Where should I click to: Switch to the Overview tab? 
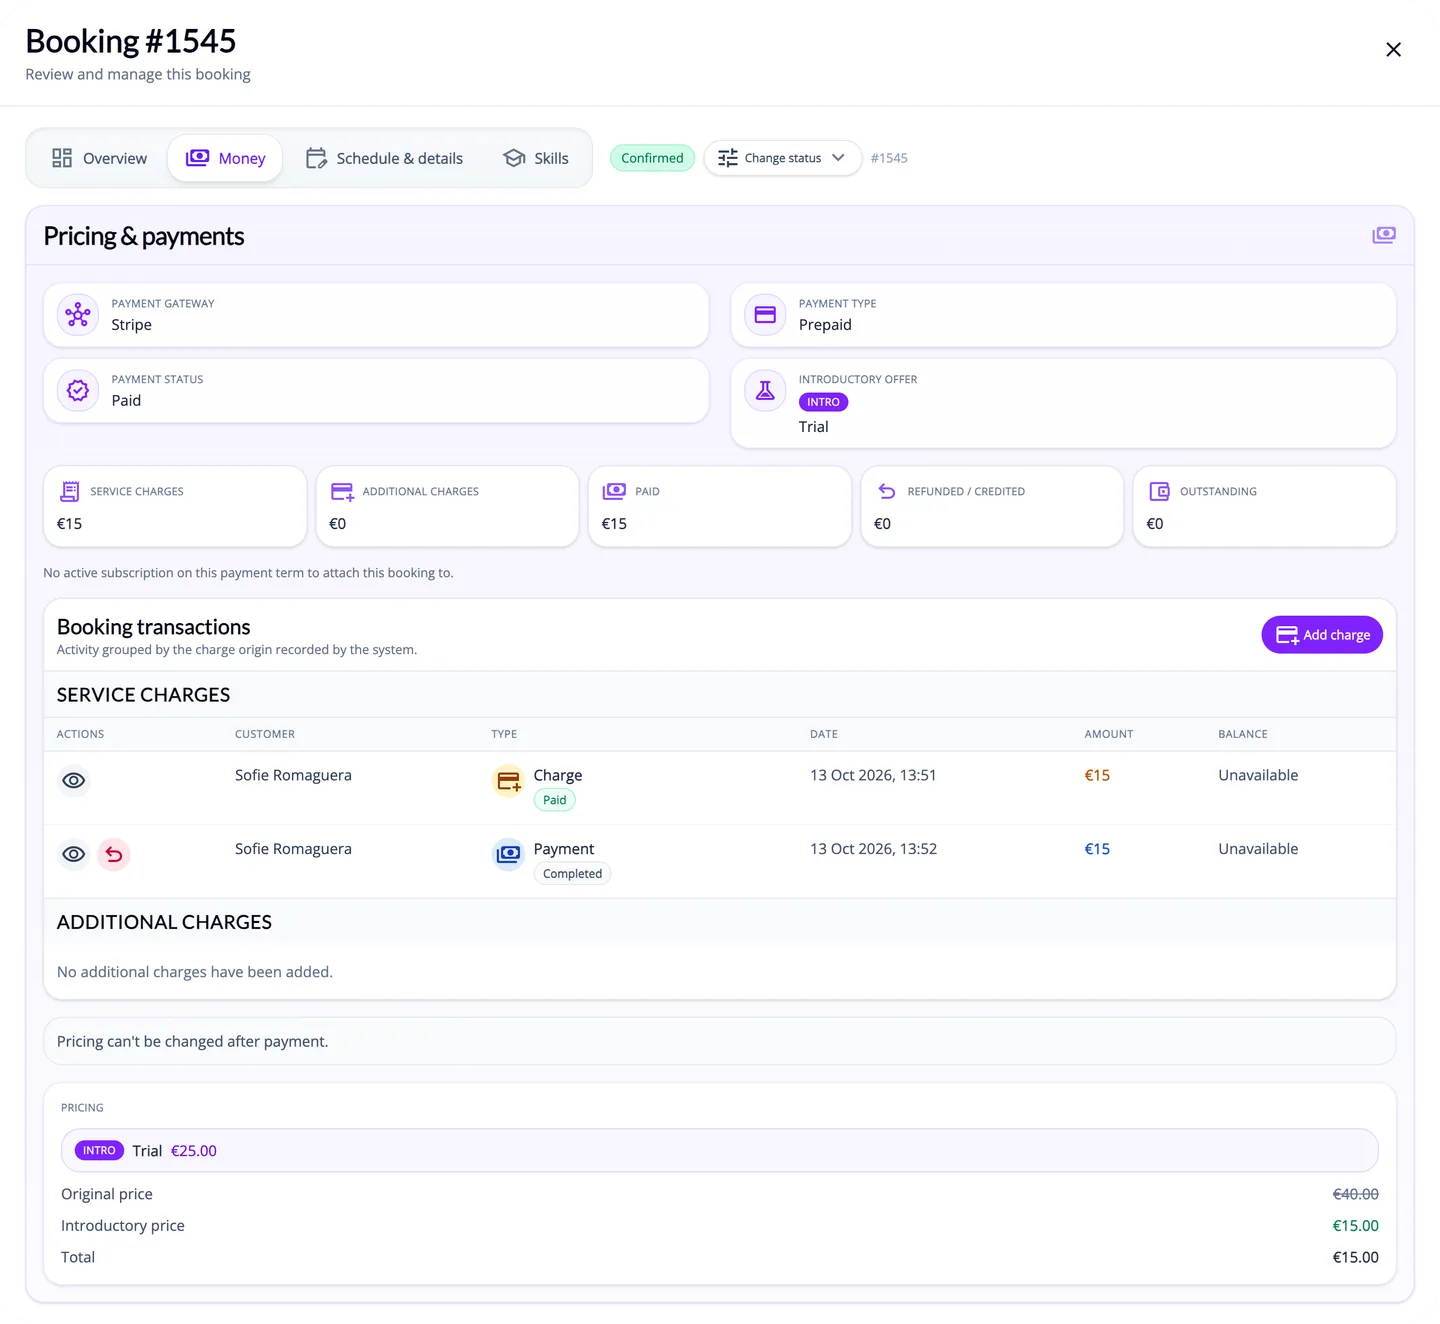(99, 158)
